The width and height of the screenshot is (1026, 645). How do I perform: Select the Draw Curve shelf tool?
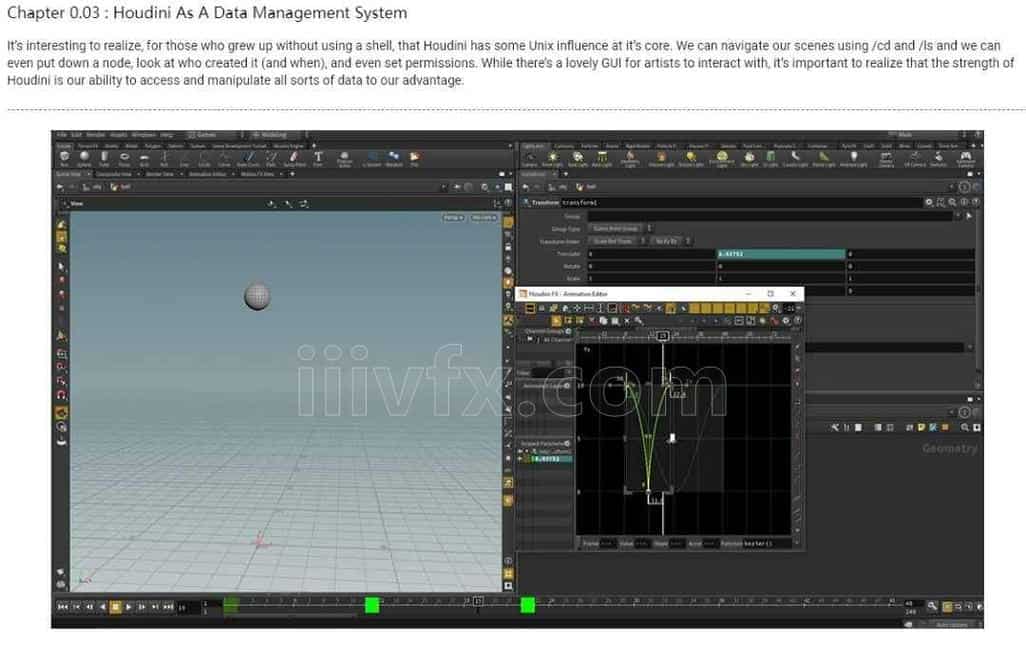pyautogui.click(x=249, y=158)
